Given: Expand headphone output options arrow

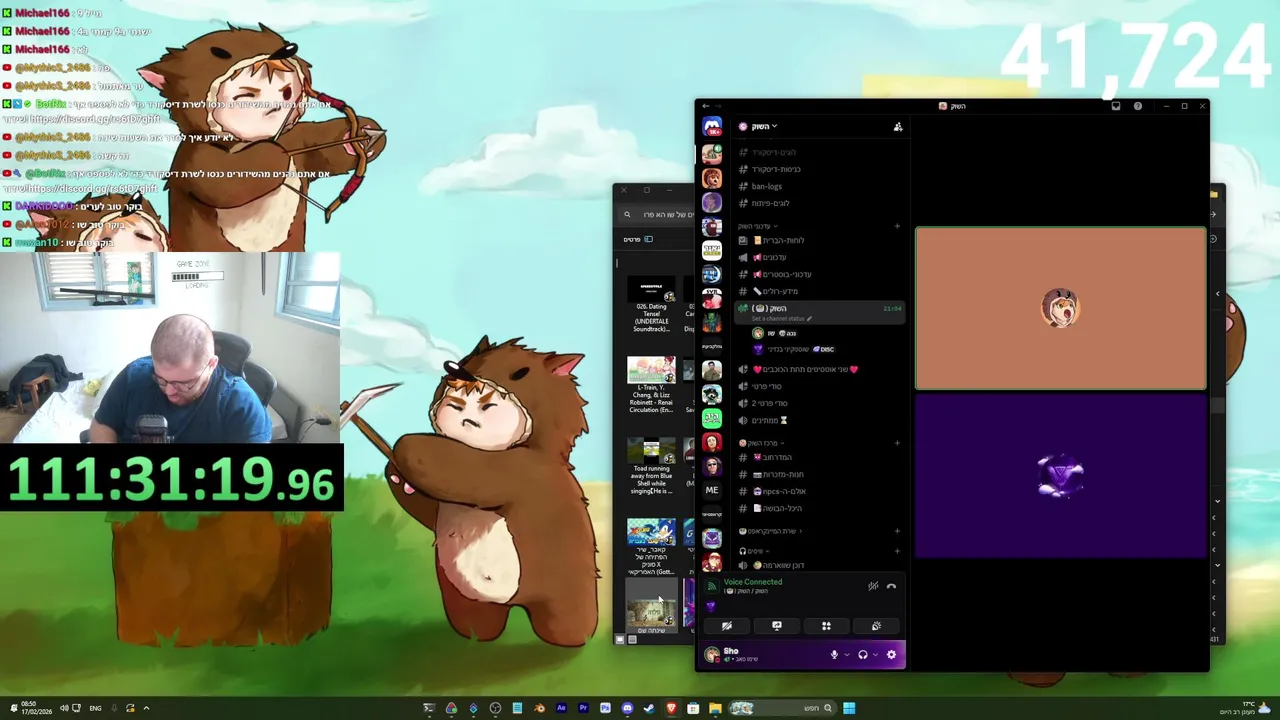Looking at the screenshot, I should [x=875, y=655].
